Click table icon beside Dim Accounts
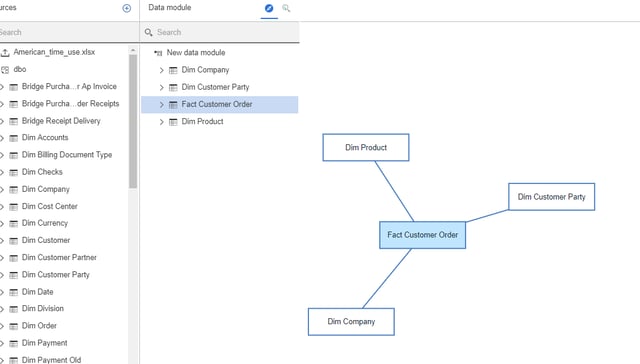The height and width of the screenshot is (364, 640). point(13,138)
